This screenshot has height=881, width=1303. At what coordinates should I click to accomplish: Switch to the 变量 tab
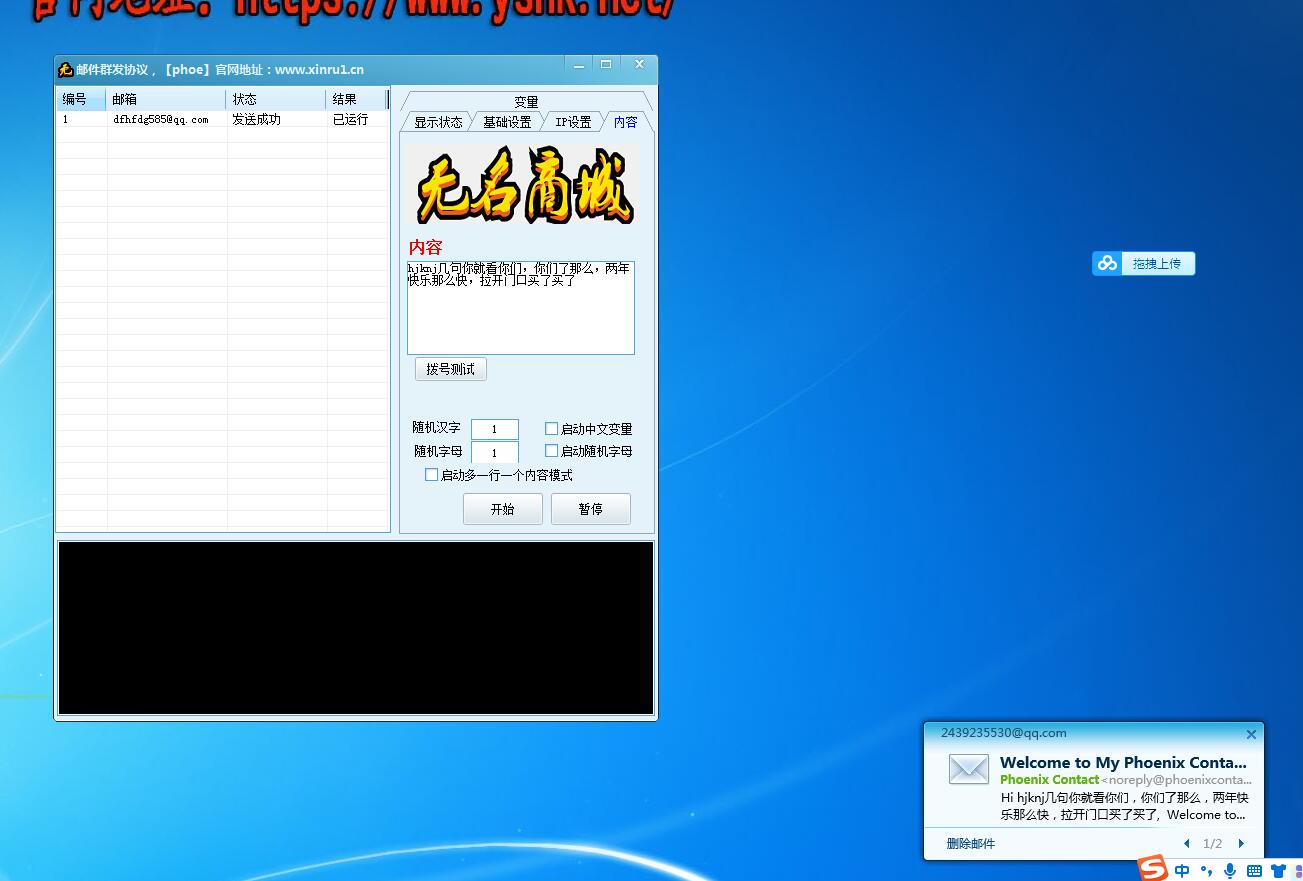point(526,102)
